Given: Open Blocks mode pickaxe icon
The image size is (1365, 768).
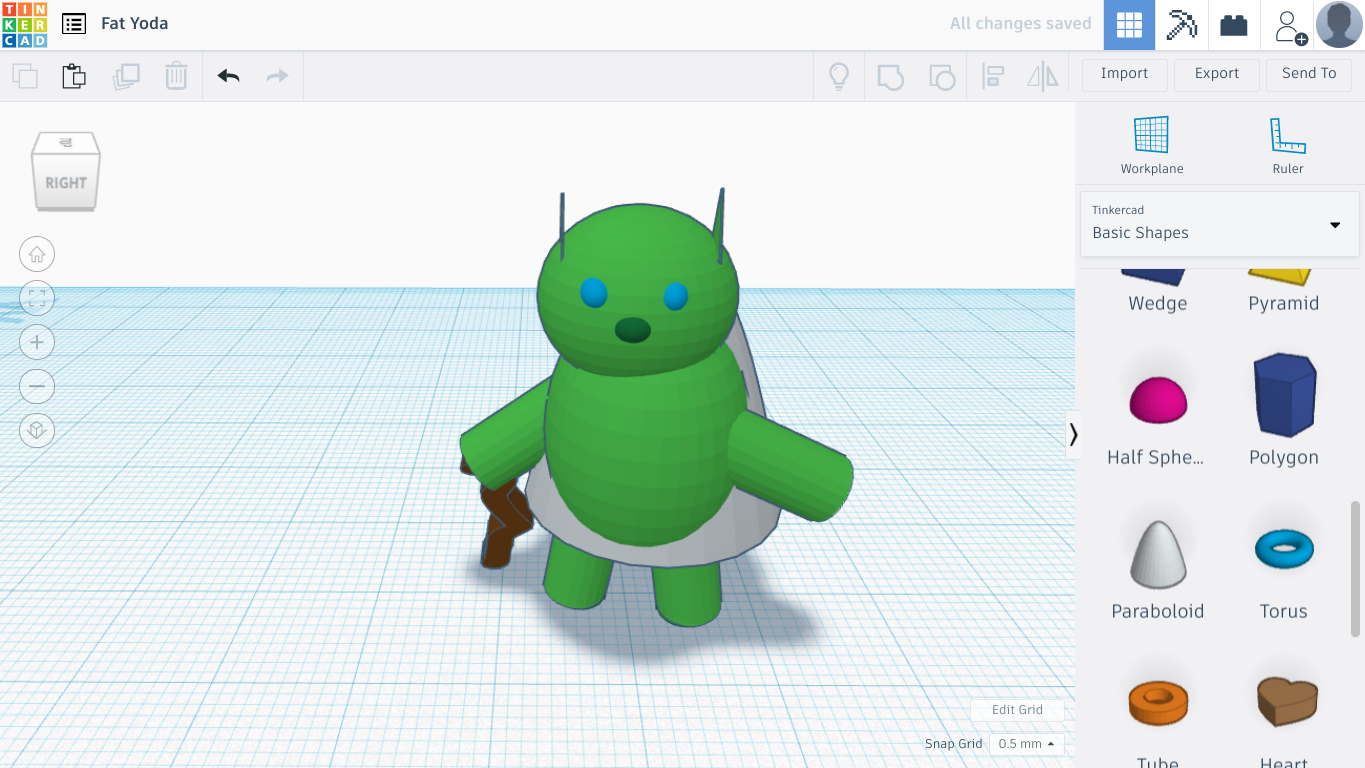Looking at the screenshot, I should [x=1182, y=25].
